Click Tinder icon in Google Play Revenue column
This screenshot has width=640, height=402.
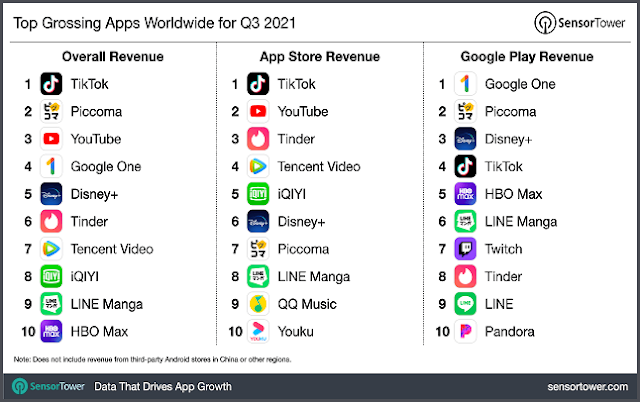pos(465,276)
